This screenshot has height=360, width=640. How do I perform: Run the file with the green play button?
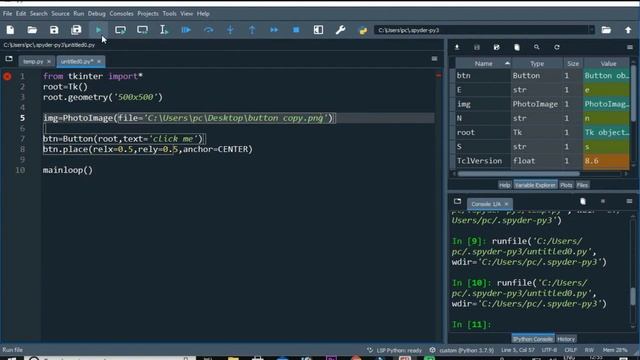click(x=98, y=30)
